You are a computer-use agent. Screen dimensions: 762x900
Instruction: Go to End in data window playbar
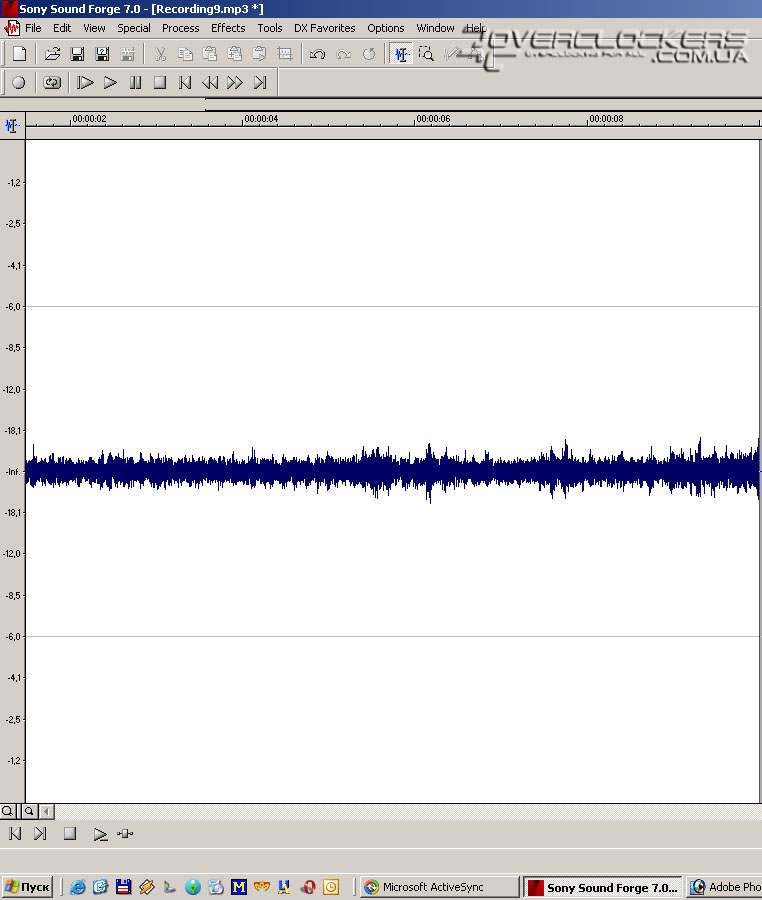pyautogui.click(x=40, y=834)
